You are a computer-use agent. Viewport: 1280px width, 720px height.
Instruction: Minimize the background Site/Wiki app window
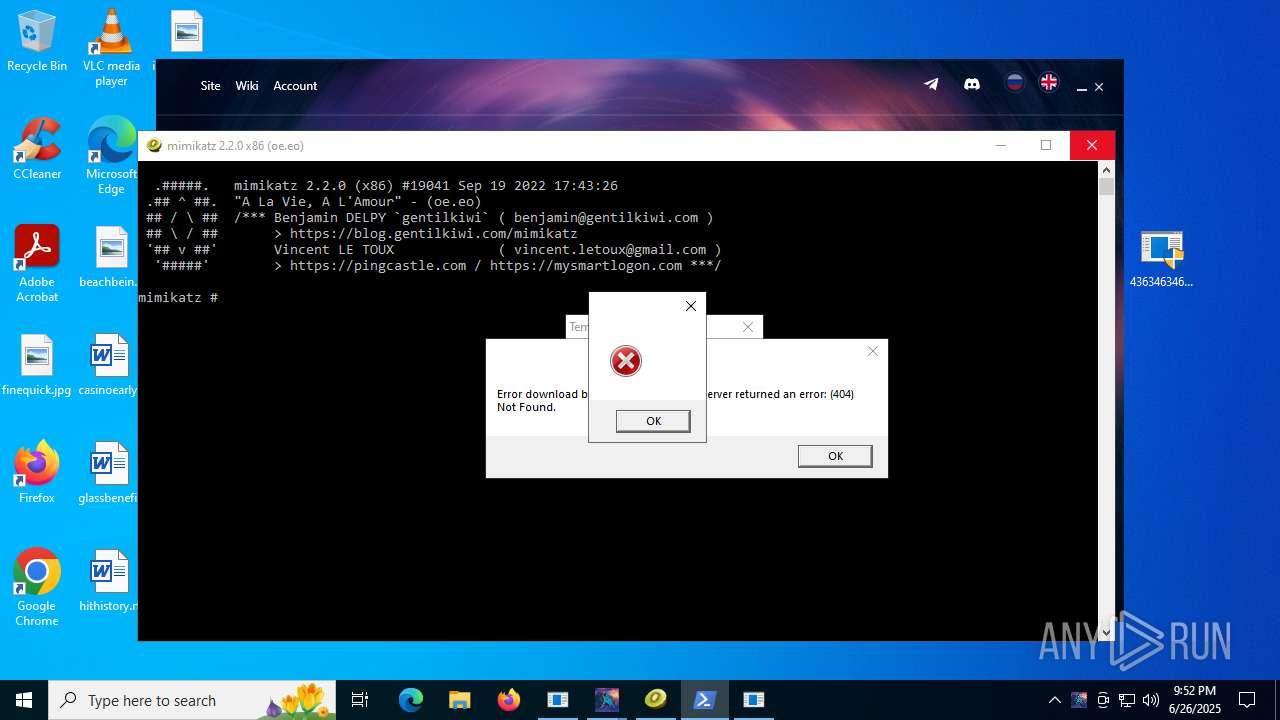[1081, 88]
